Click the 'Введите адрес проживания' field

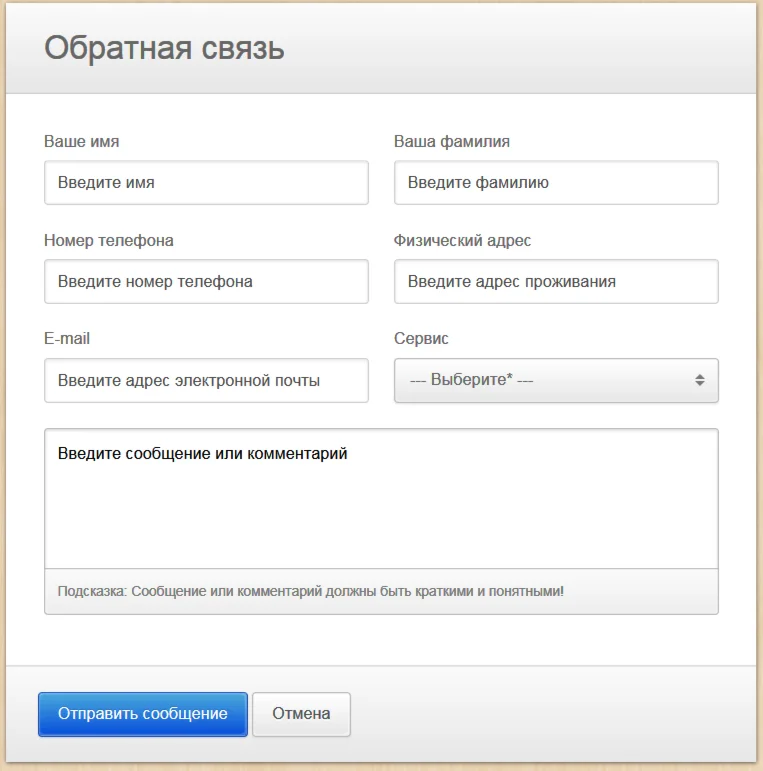click(x=556, y=281)
